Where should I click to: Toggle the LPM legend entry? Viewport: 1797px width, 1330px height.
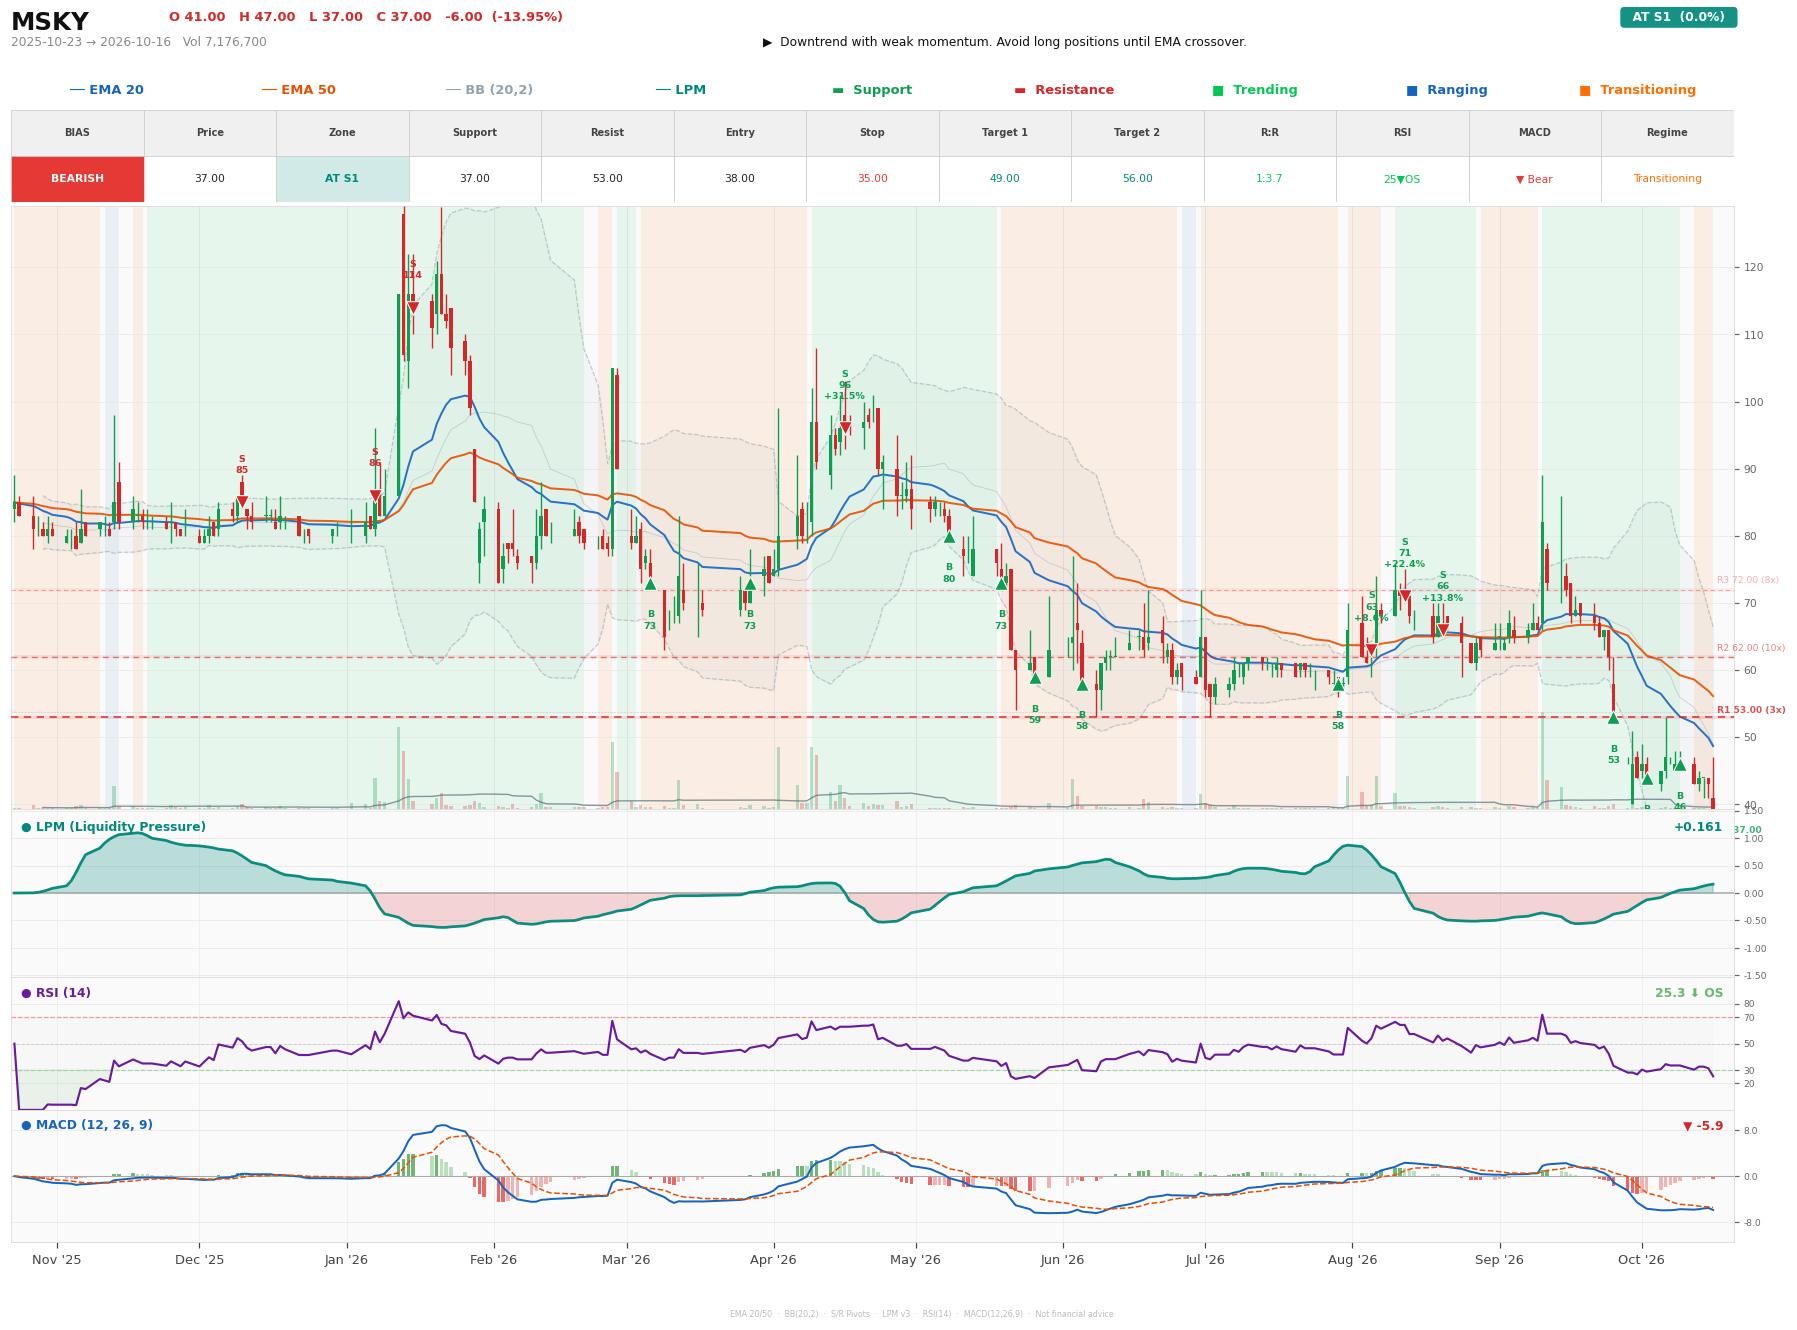click(x=680, y=90)
